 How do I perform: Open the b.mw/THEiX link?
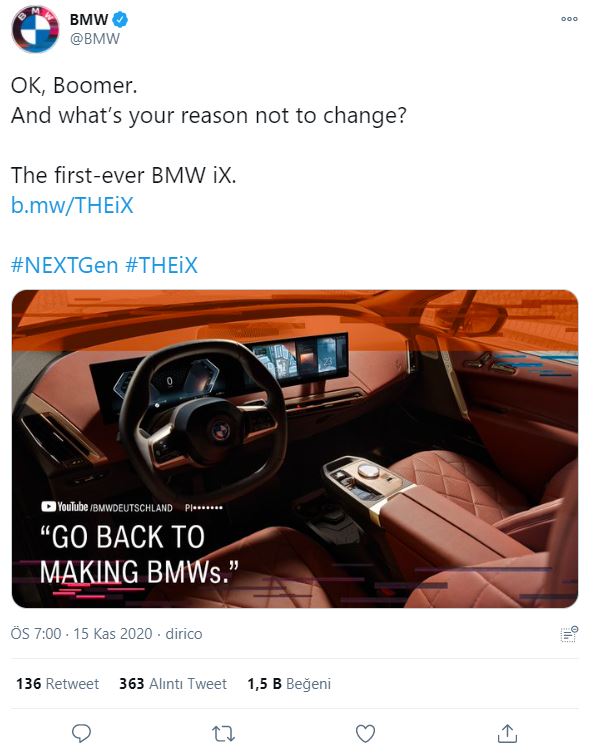coord(72,205)
